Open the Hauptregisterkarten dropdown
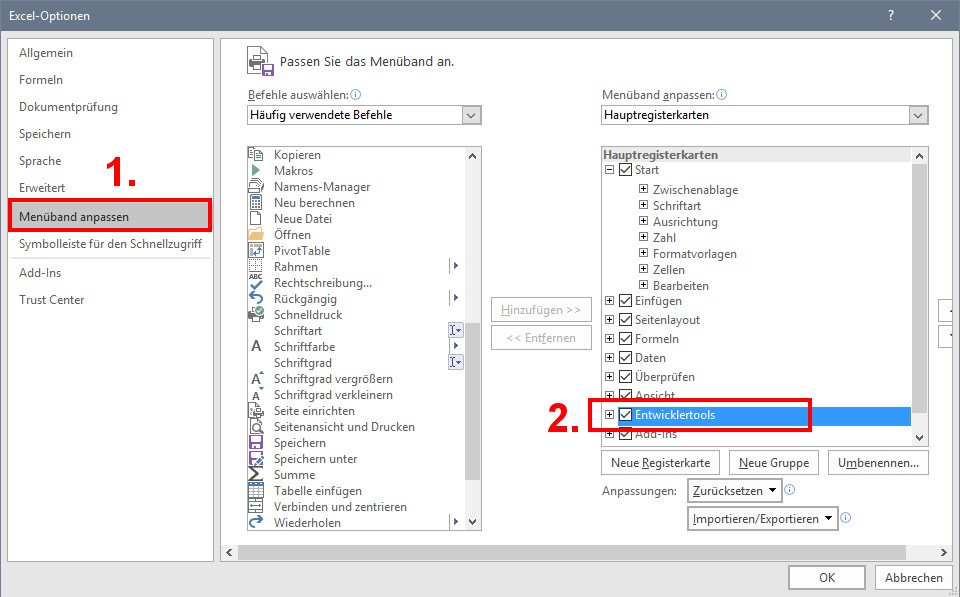 coord(918,115)
